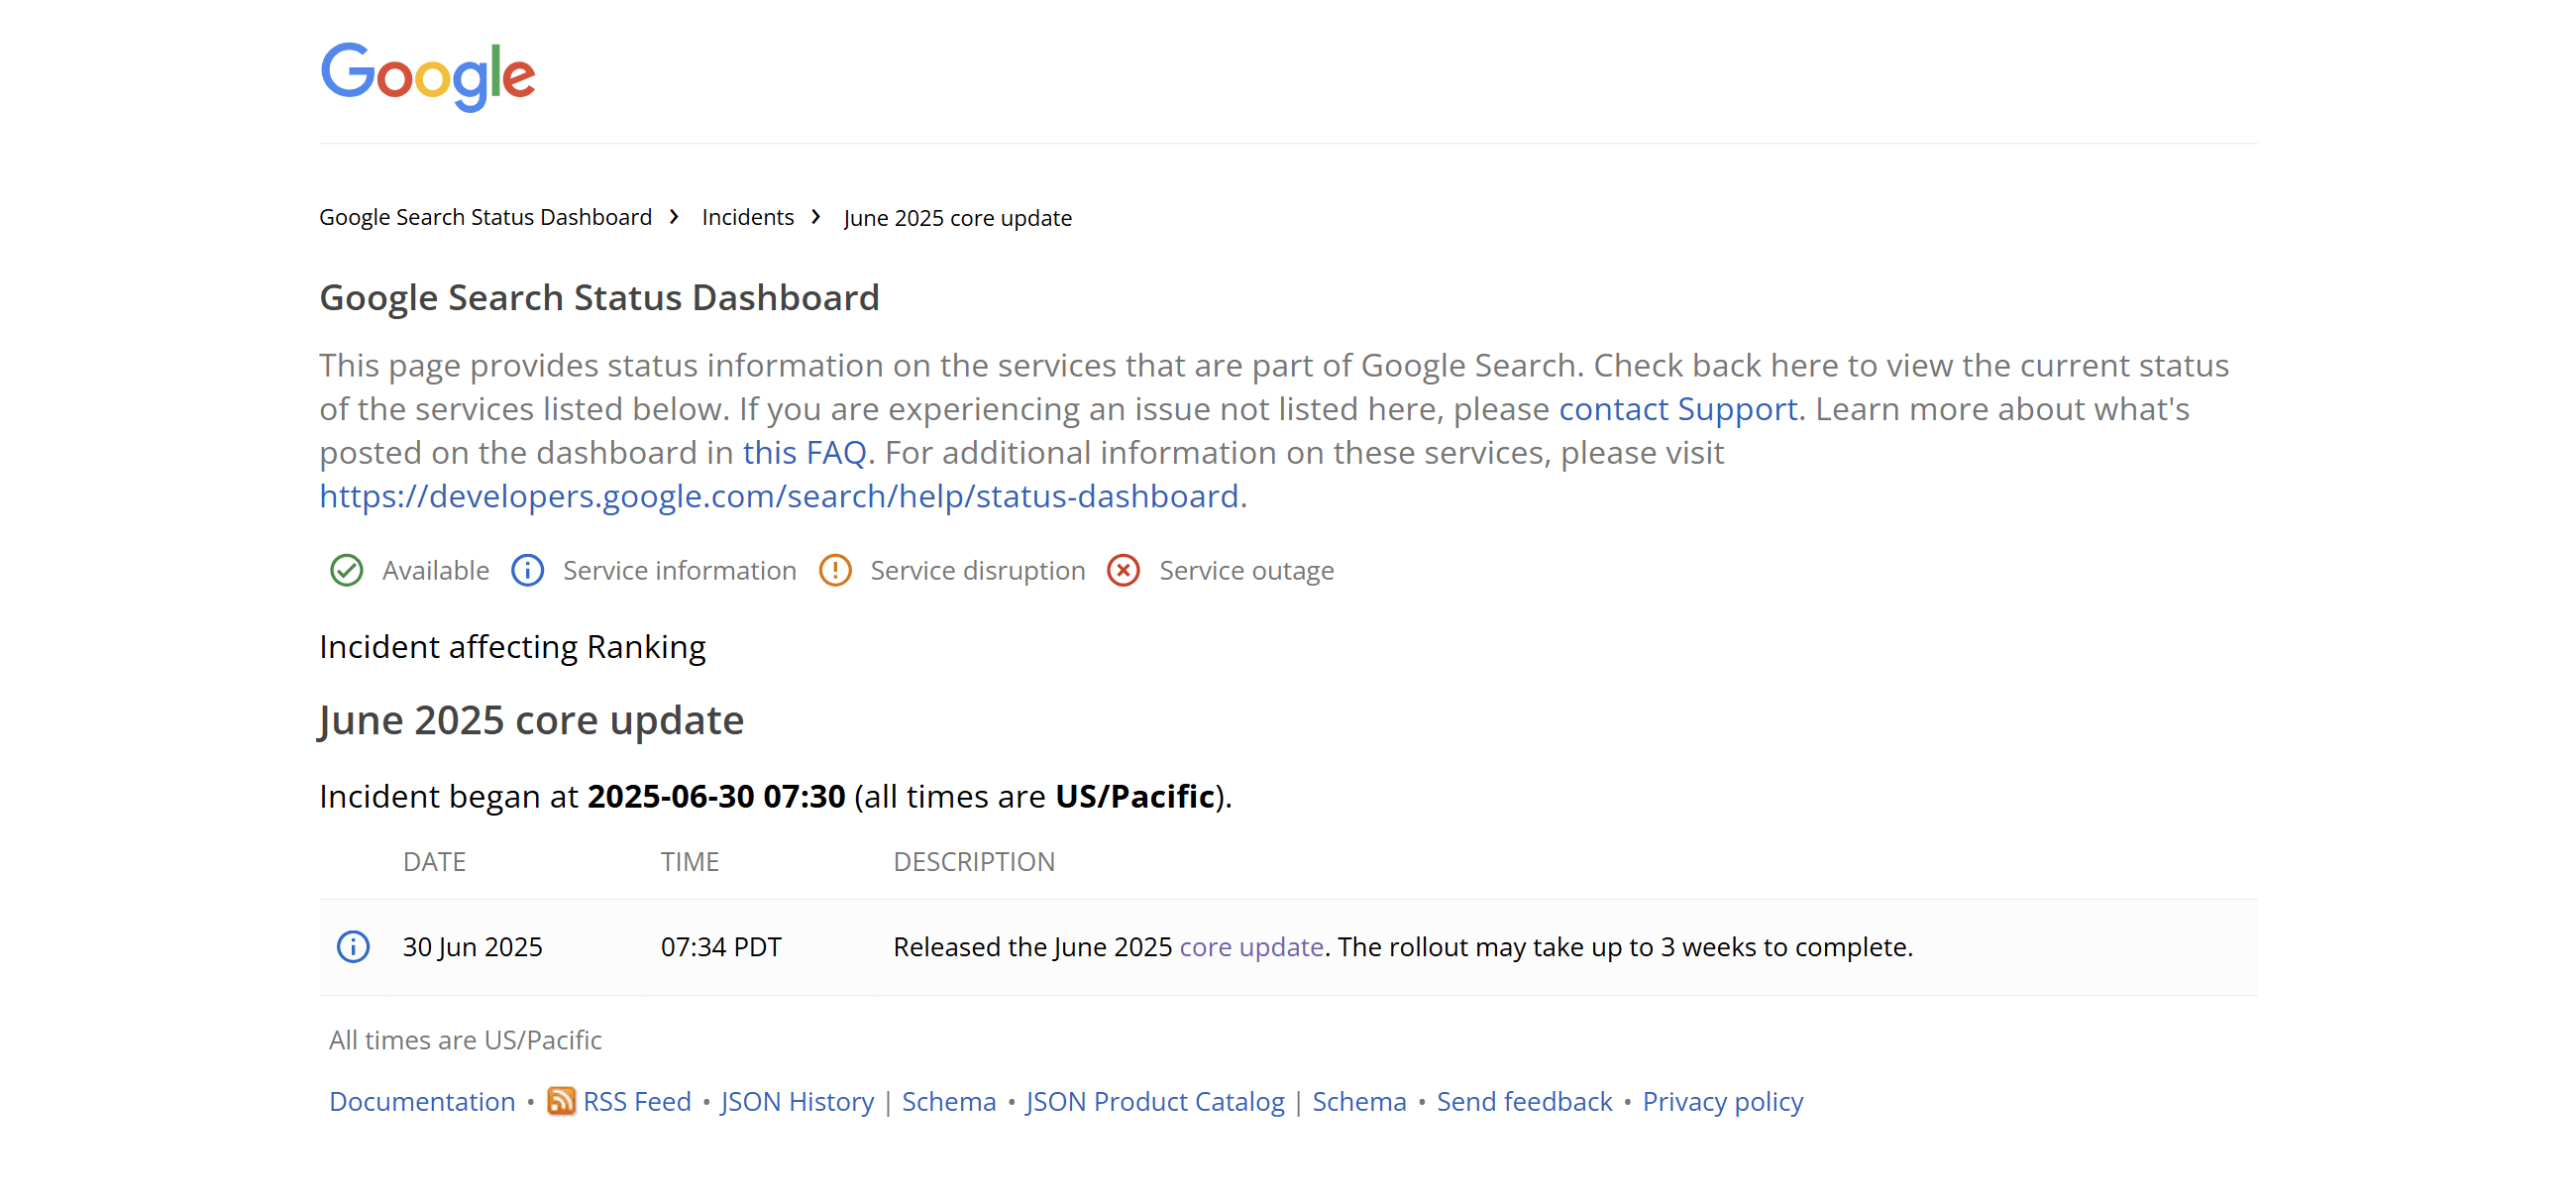Click the Send feedback link
The image size is (2576, 1202).
pos(1524,1101)
